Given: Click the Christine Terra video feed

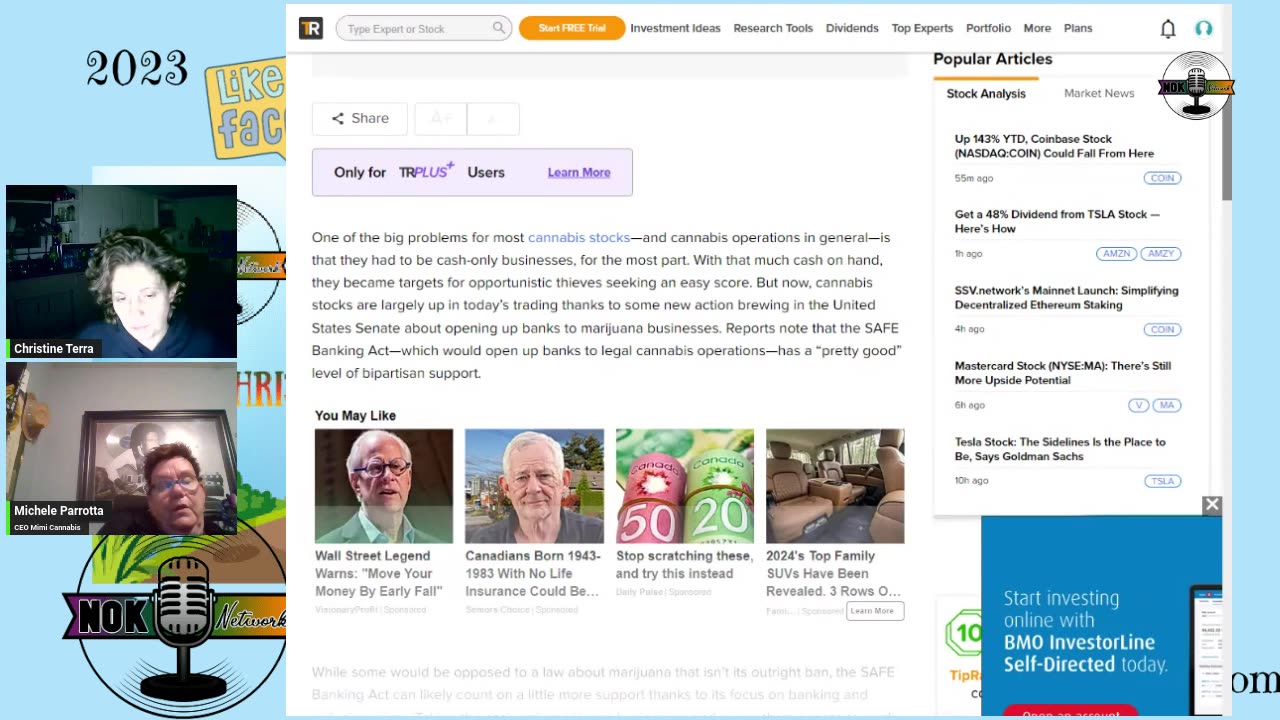Looking at the screenshot, I should click(121, 271).
